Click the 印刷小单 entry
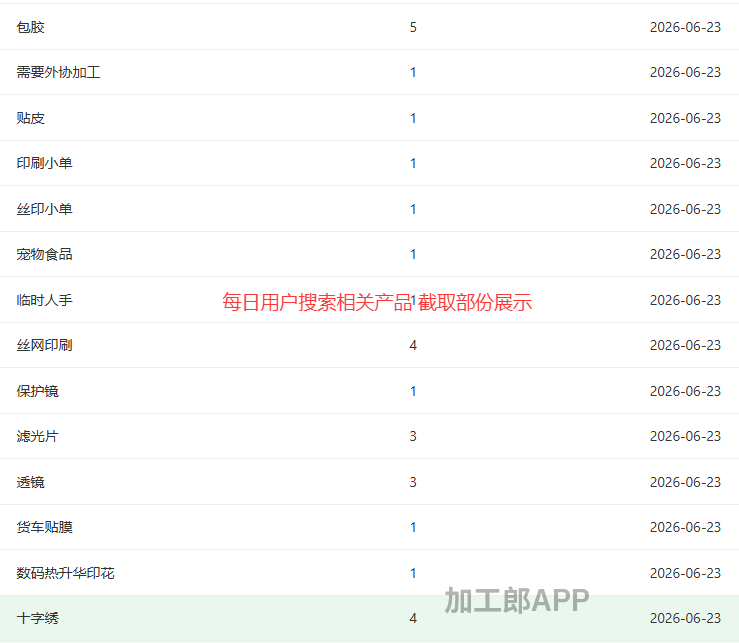 (x=44, y=163)
